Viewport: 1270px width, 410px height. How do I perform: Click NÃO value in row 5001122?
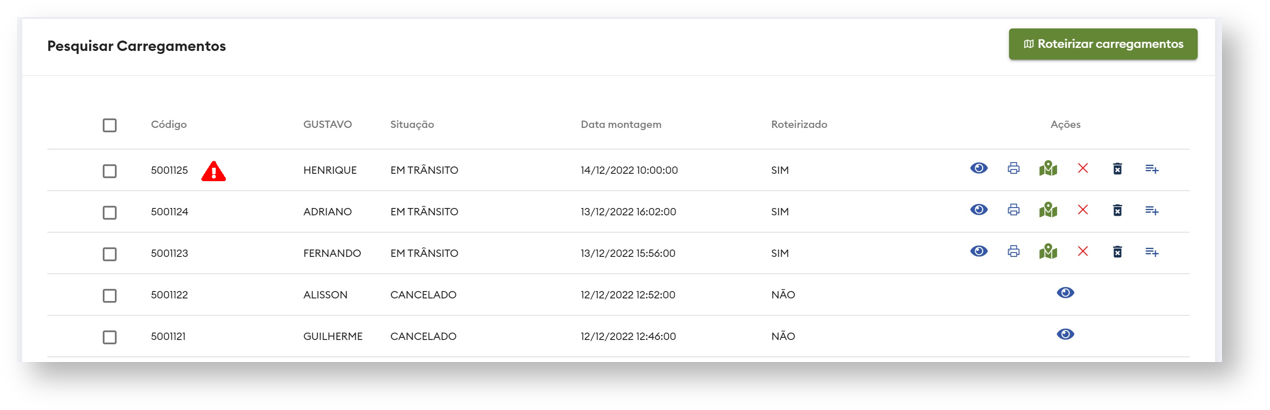coord(783,295)
